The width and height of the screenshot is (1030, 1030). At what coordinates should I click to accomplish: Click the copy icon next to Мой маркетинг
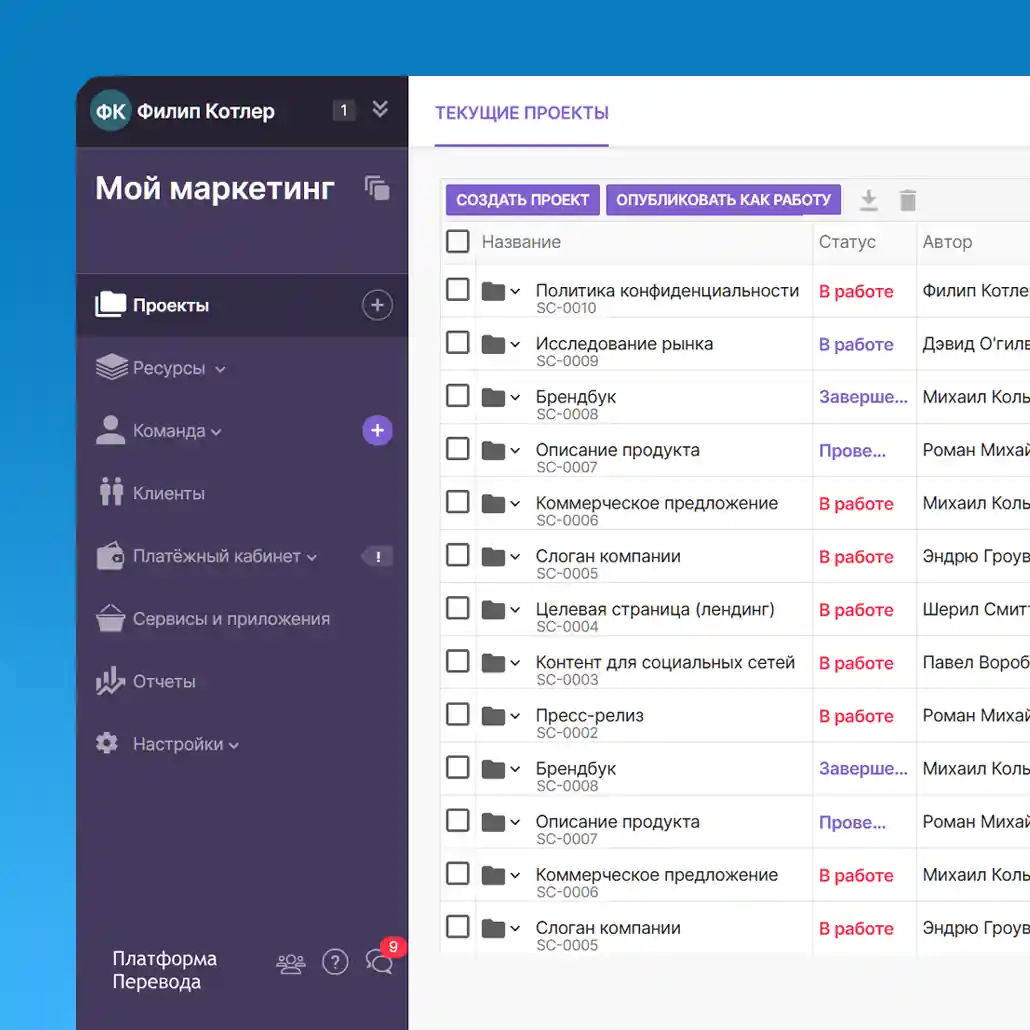377,187
